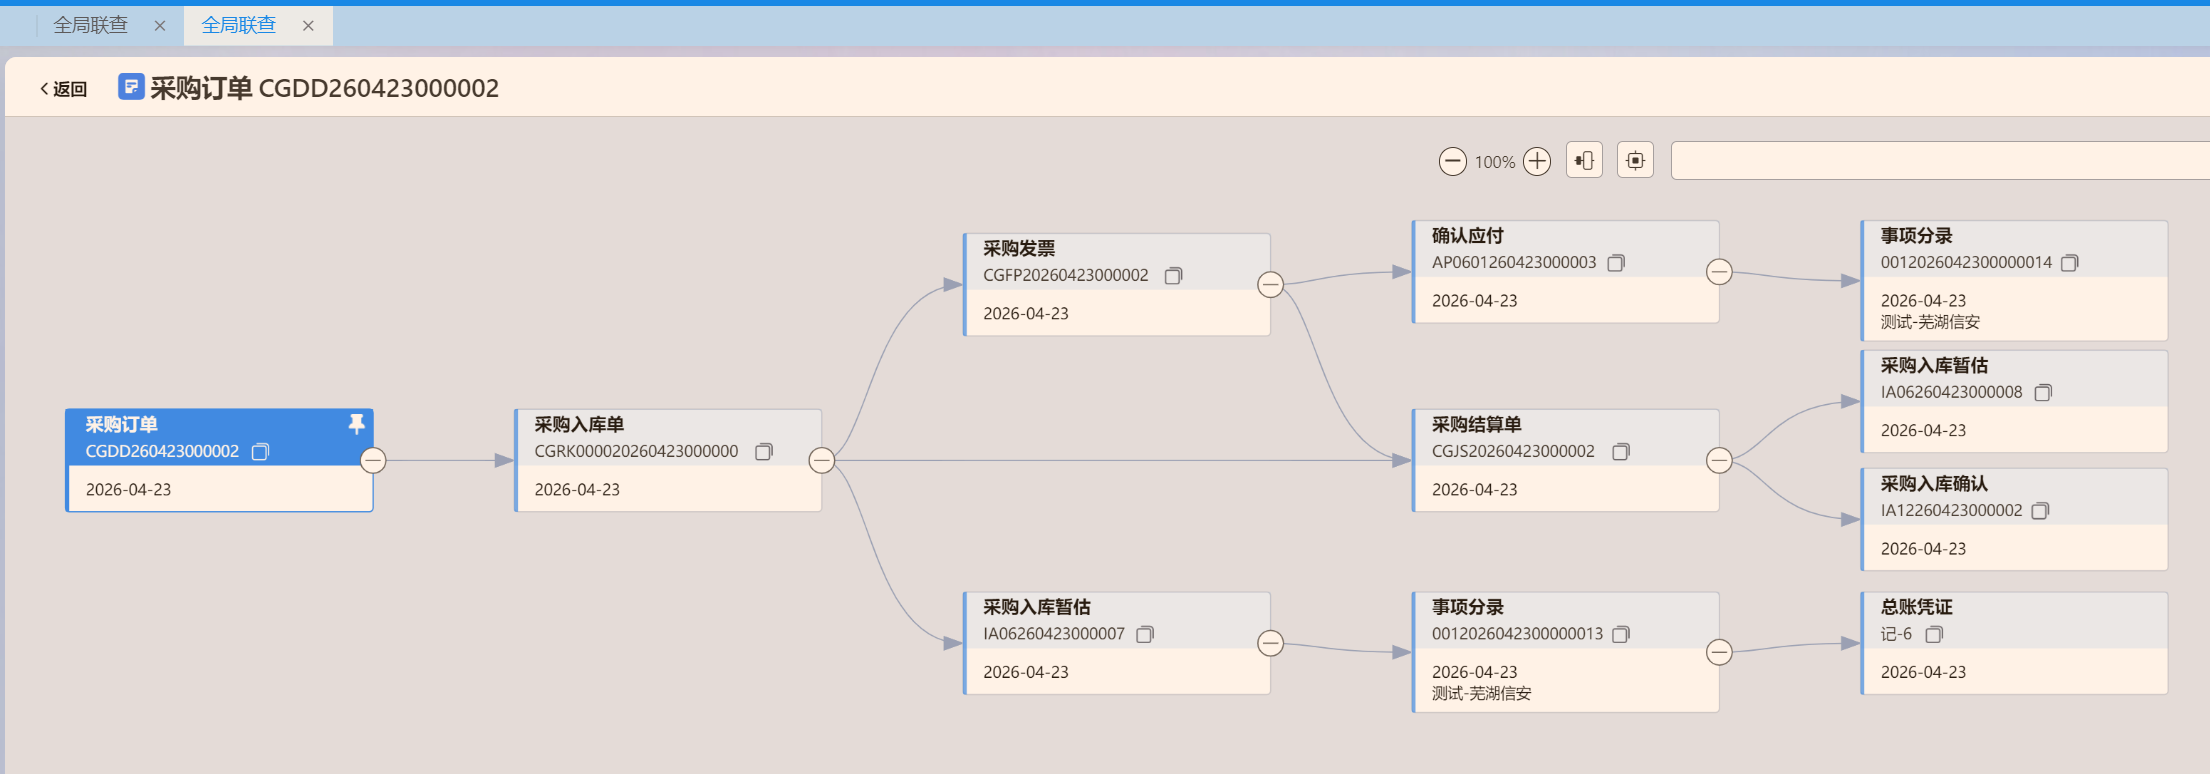The width and height of the screenshot is (2210, 774).
Task: Copy the 采购订单 number CGDD260423000002
Action: pos(260,452)
